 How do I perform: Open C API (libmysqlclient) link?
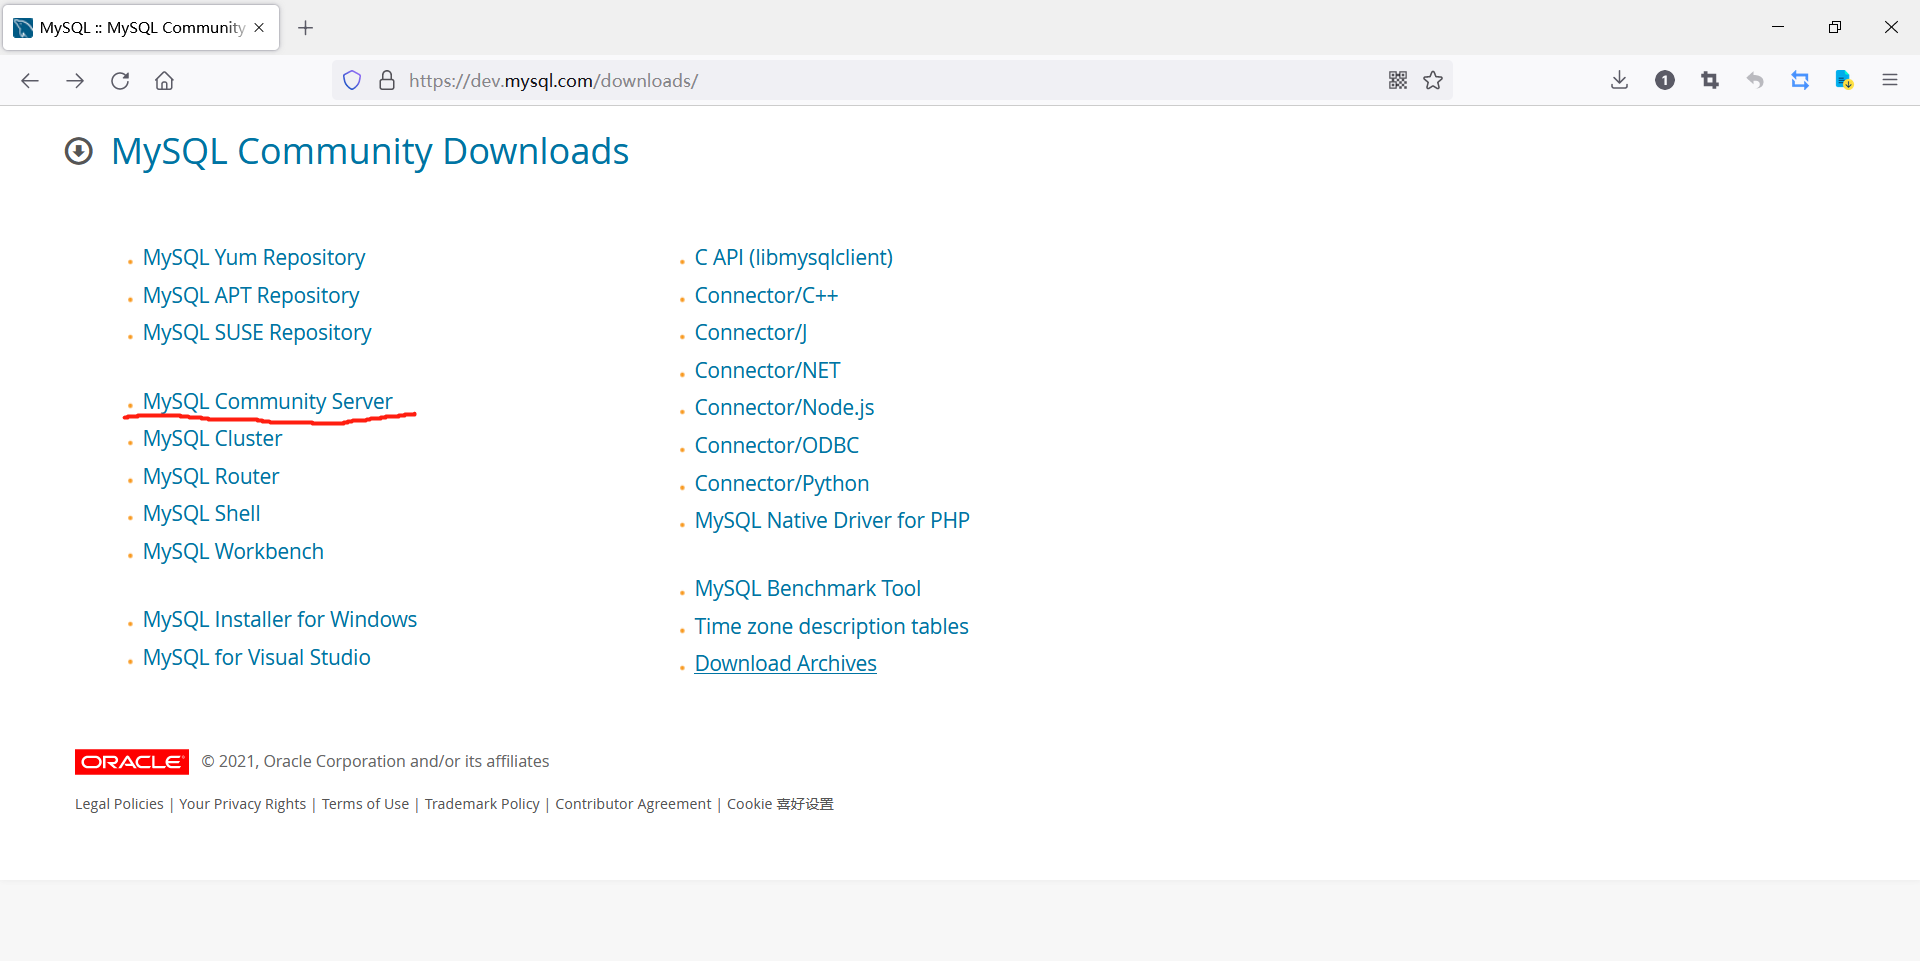[x=794, y=258]
